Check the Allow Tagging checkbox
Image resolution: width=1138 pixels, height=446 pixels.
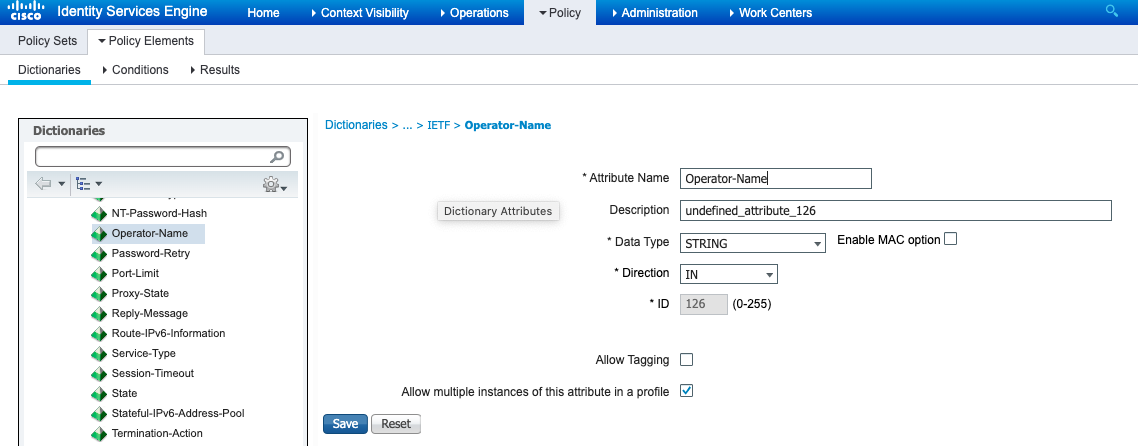[x=687, y=360]
